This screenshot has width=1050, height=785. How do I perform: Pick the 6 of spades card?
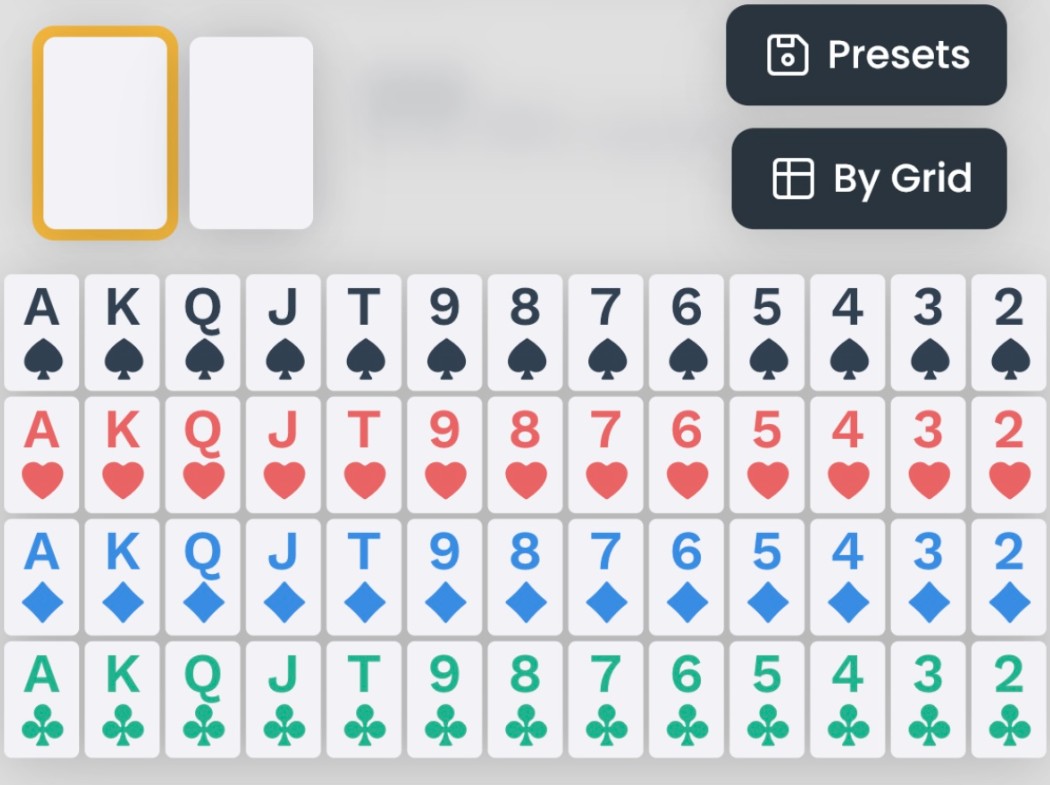pyautogui.click(x=686, y=332)
